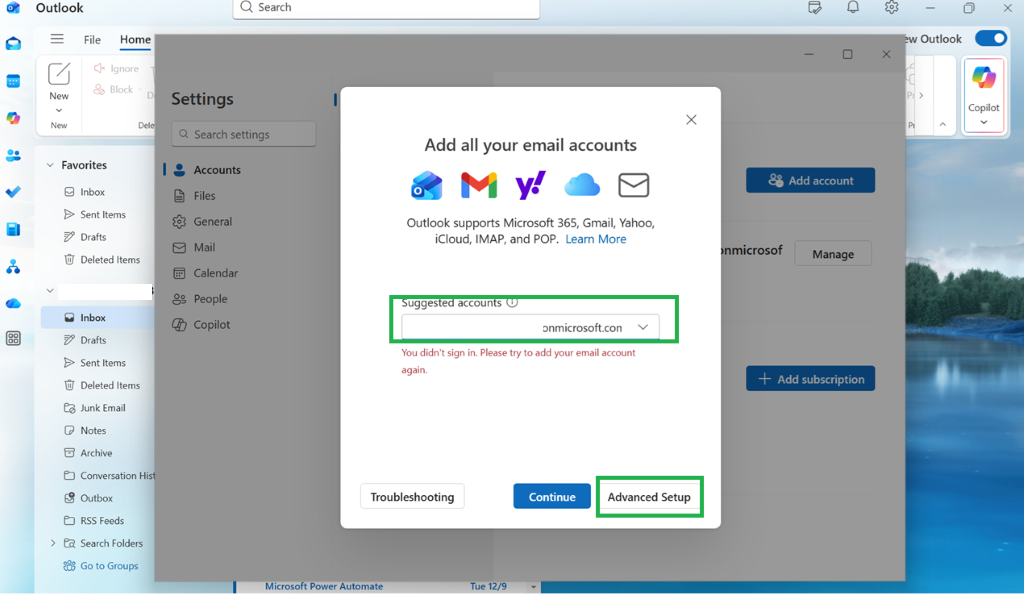
Task: Click the Ignore ribbon command
Action: click(x=116, y=69)
